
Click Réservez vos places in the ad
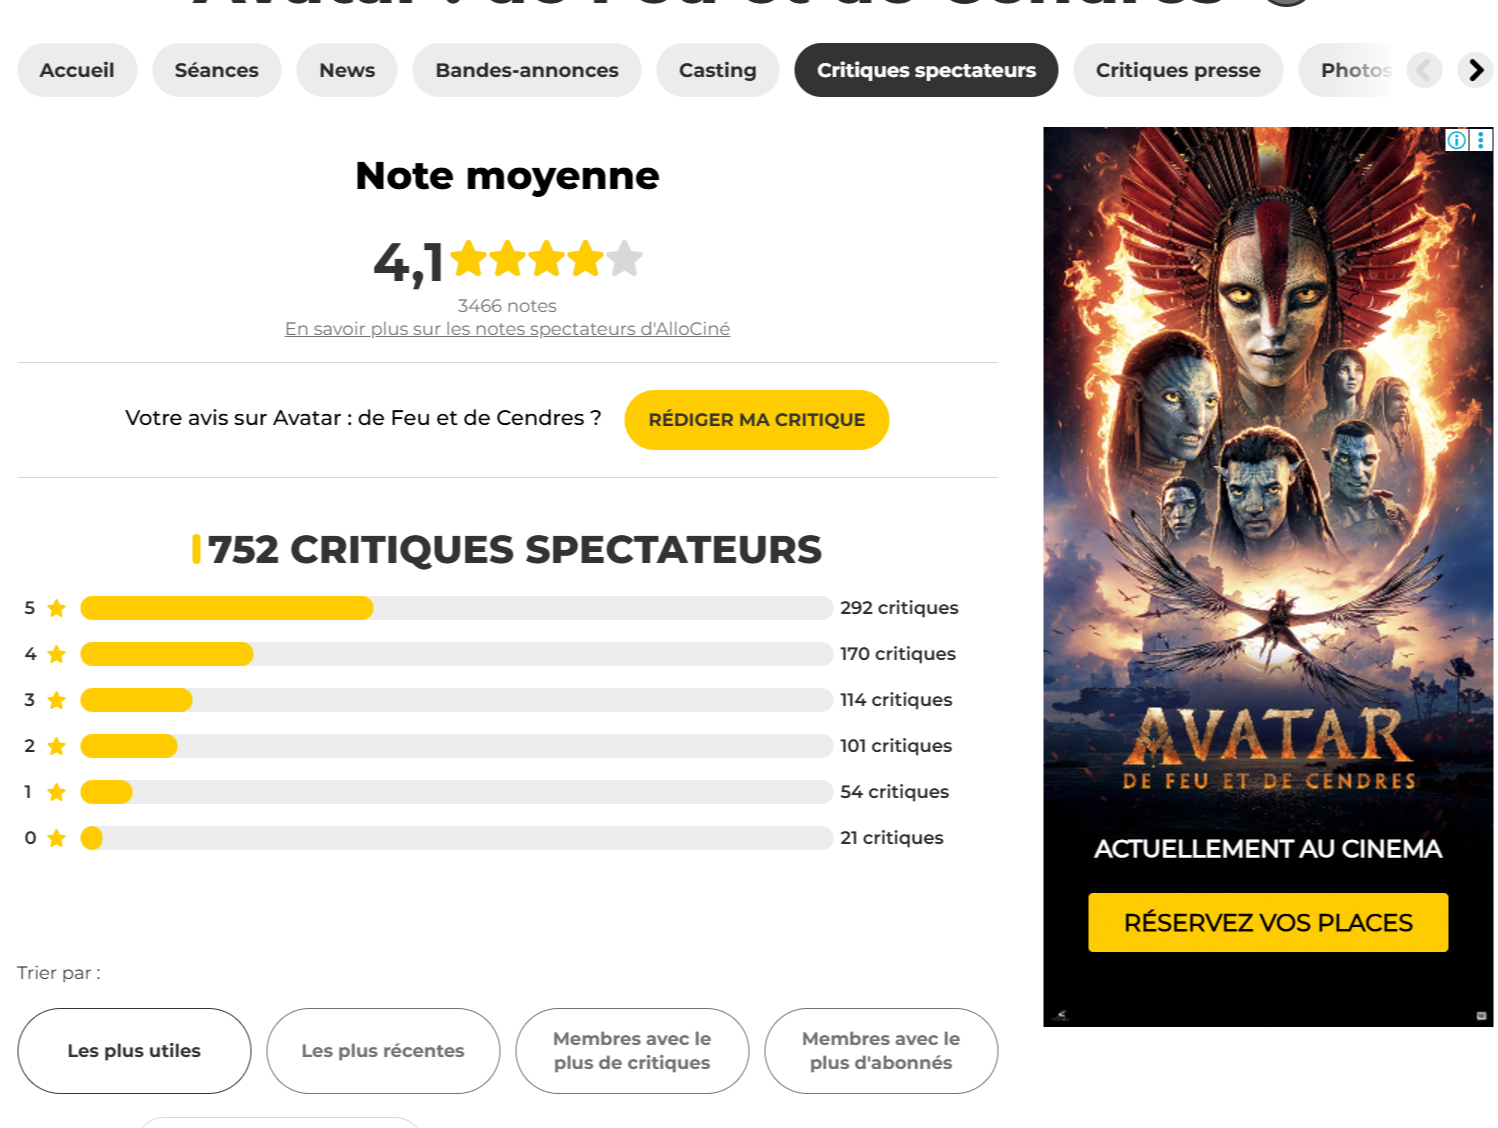1268,922
